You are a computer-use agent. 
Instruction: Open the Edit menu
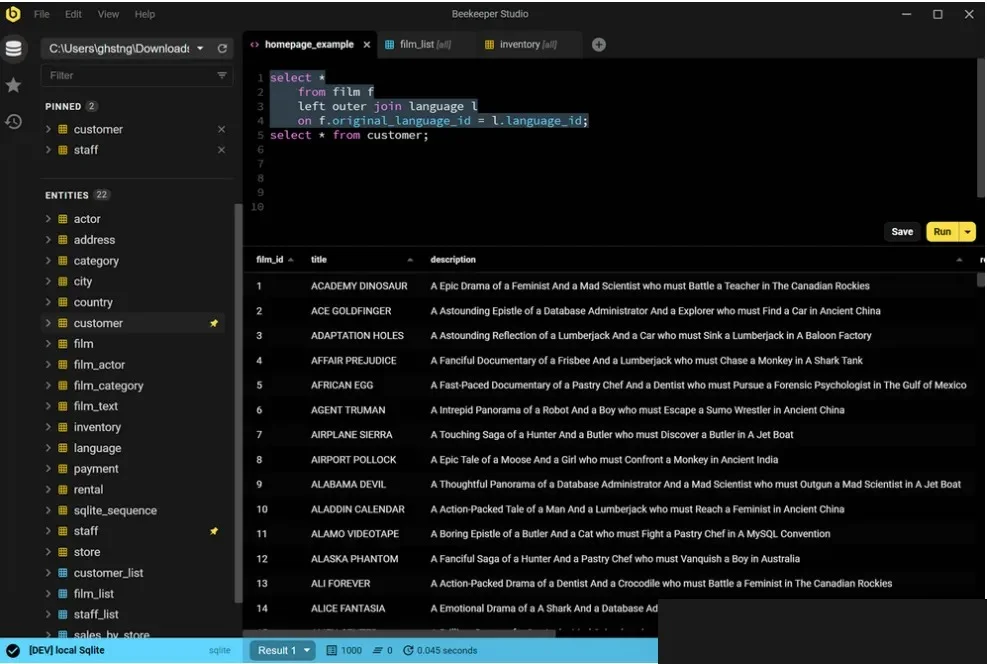[x=73, y=14]
